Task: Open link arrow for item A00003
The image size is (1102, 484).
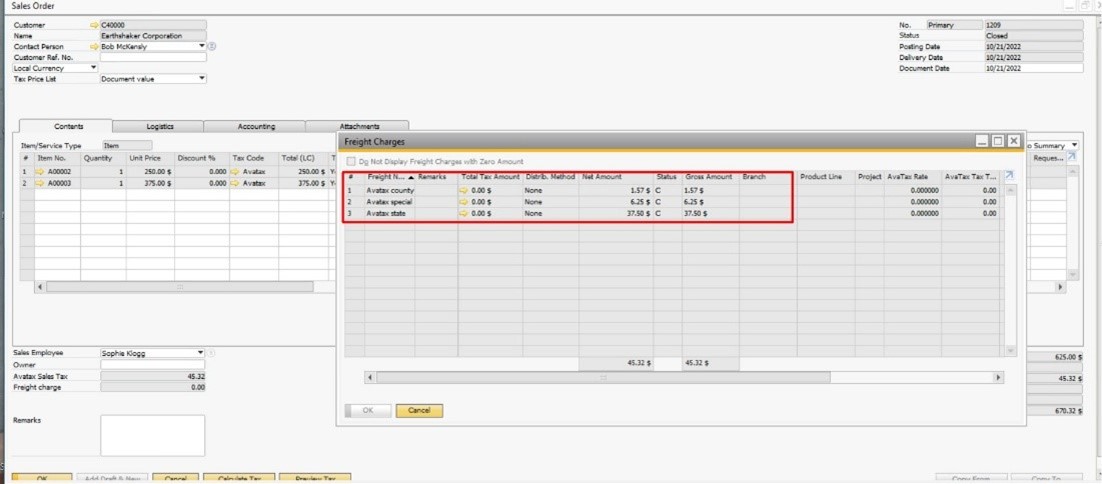Action: pyautogui.click(x=40, y=183)
